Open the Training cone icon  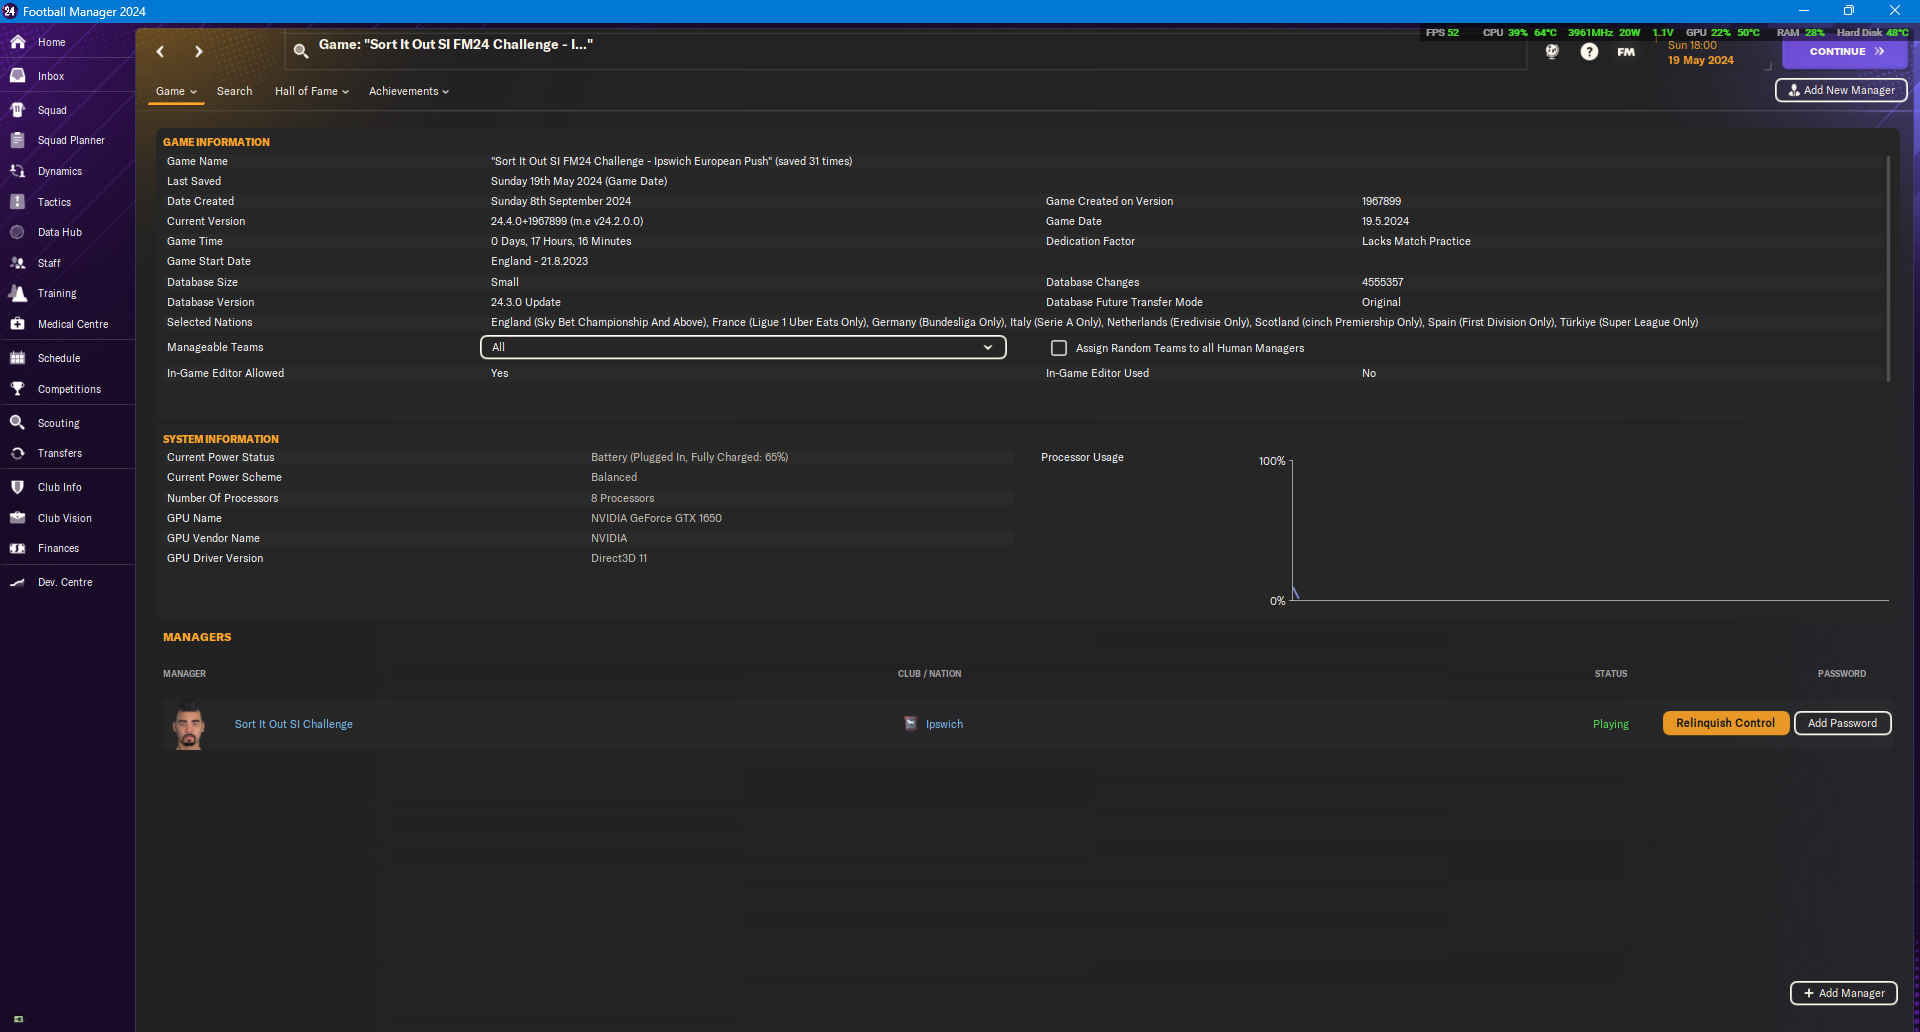tap(17, 293)
